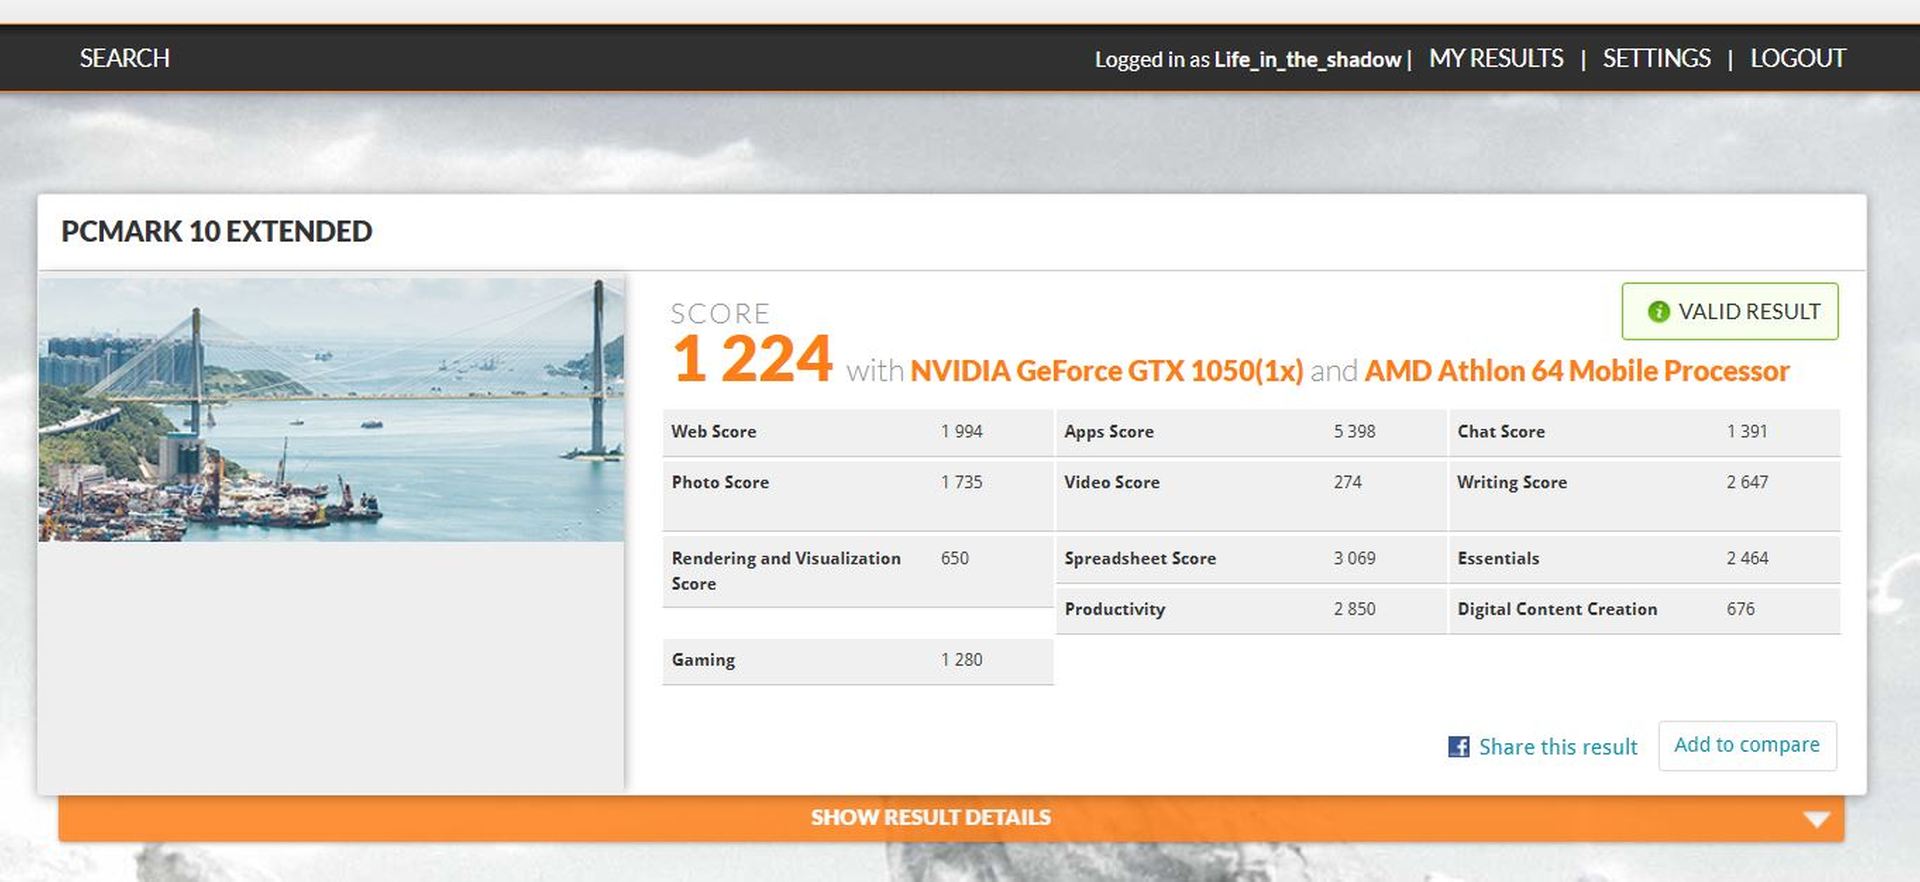The height and width of the screenshot is (882, 1920).
Task: Select the Spreadsheet Score value 3 069
Action: tap(1355, 558)
